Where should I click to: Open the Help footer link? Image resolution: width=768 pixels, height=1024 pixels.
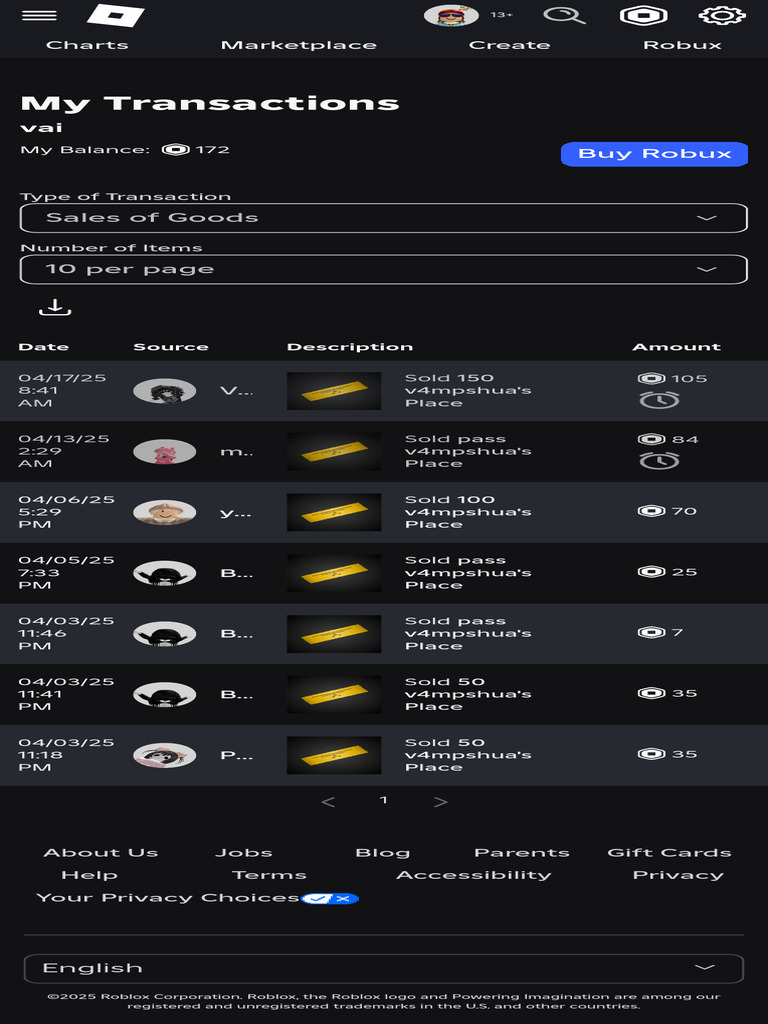(89, 875)
